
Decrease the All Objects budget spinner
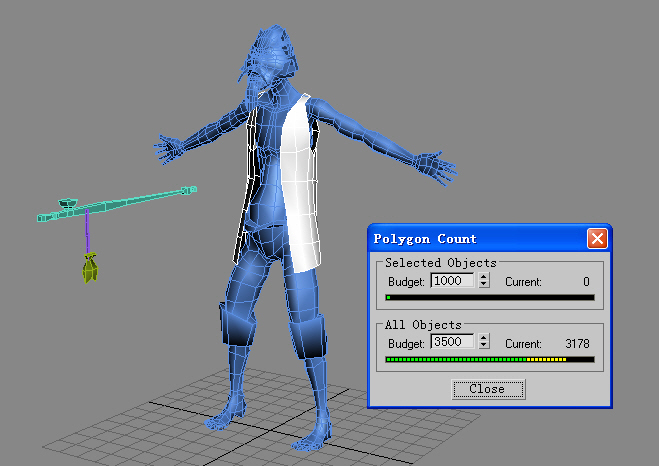pyautogui.click(x=484, y=347)
